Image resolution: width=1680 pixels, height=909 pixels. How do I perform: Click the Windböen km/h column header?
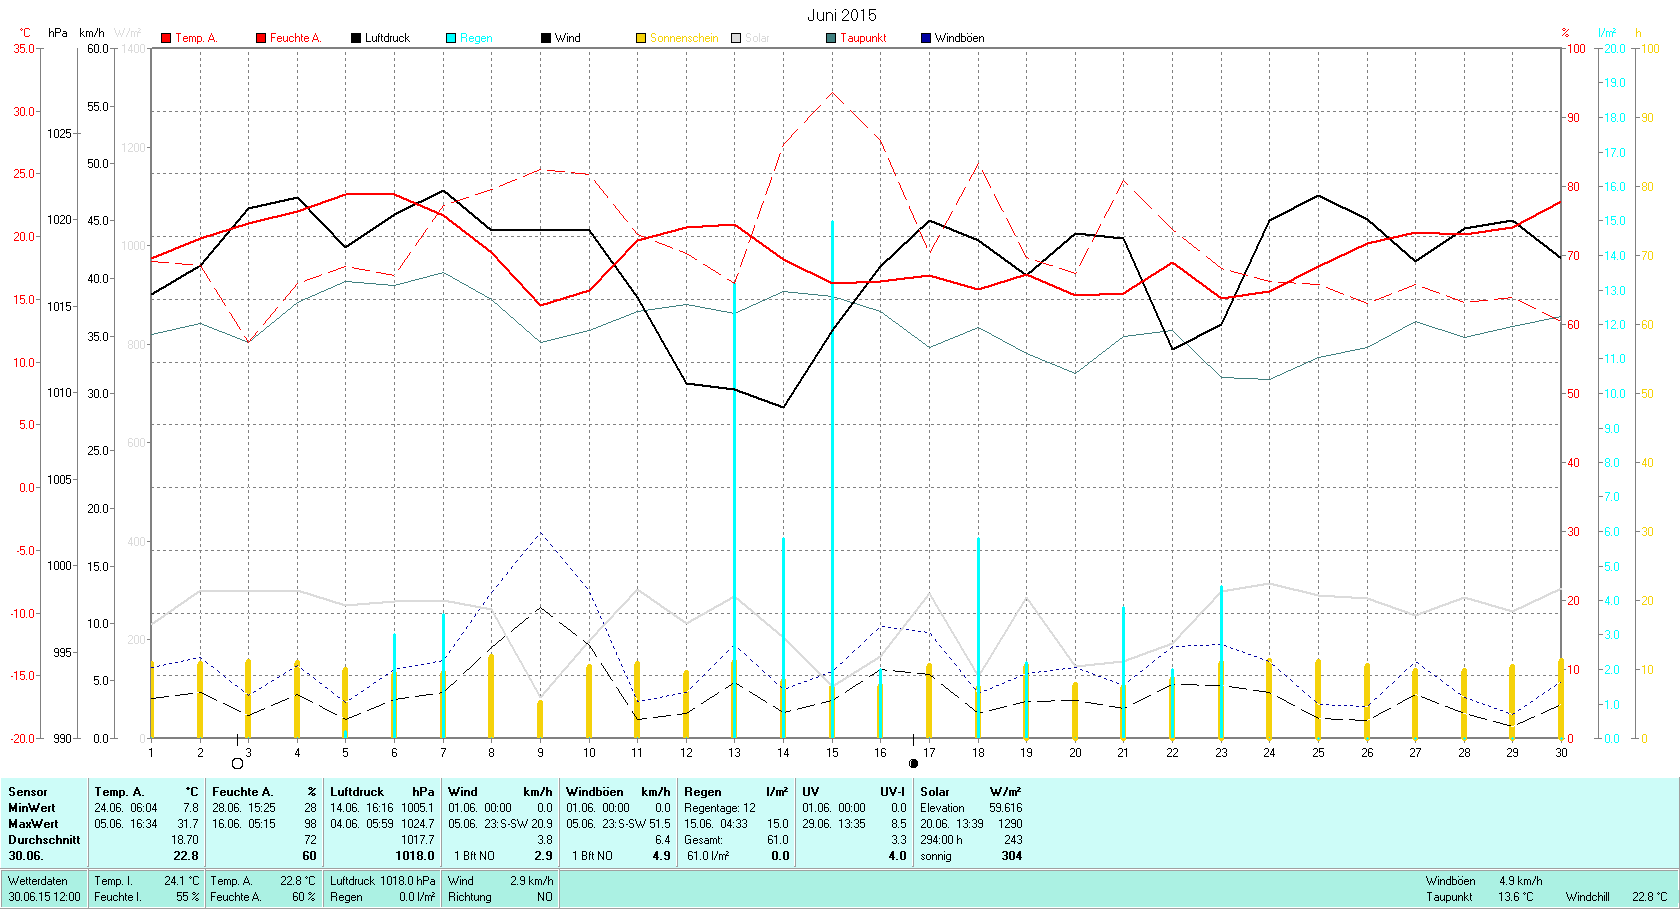[x=618, y=792]
